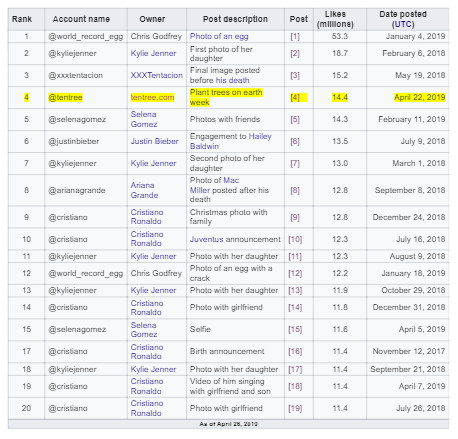Open XXXTentacion owner link
This screenshot has height=439, width=458.
pos(157,75)
